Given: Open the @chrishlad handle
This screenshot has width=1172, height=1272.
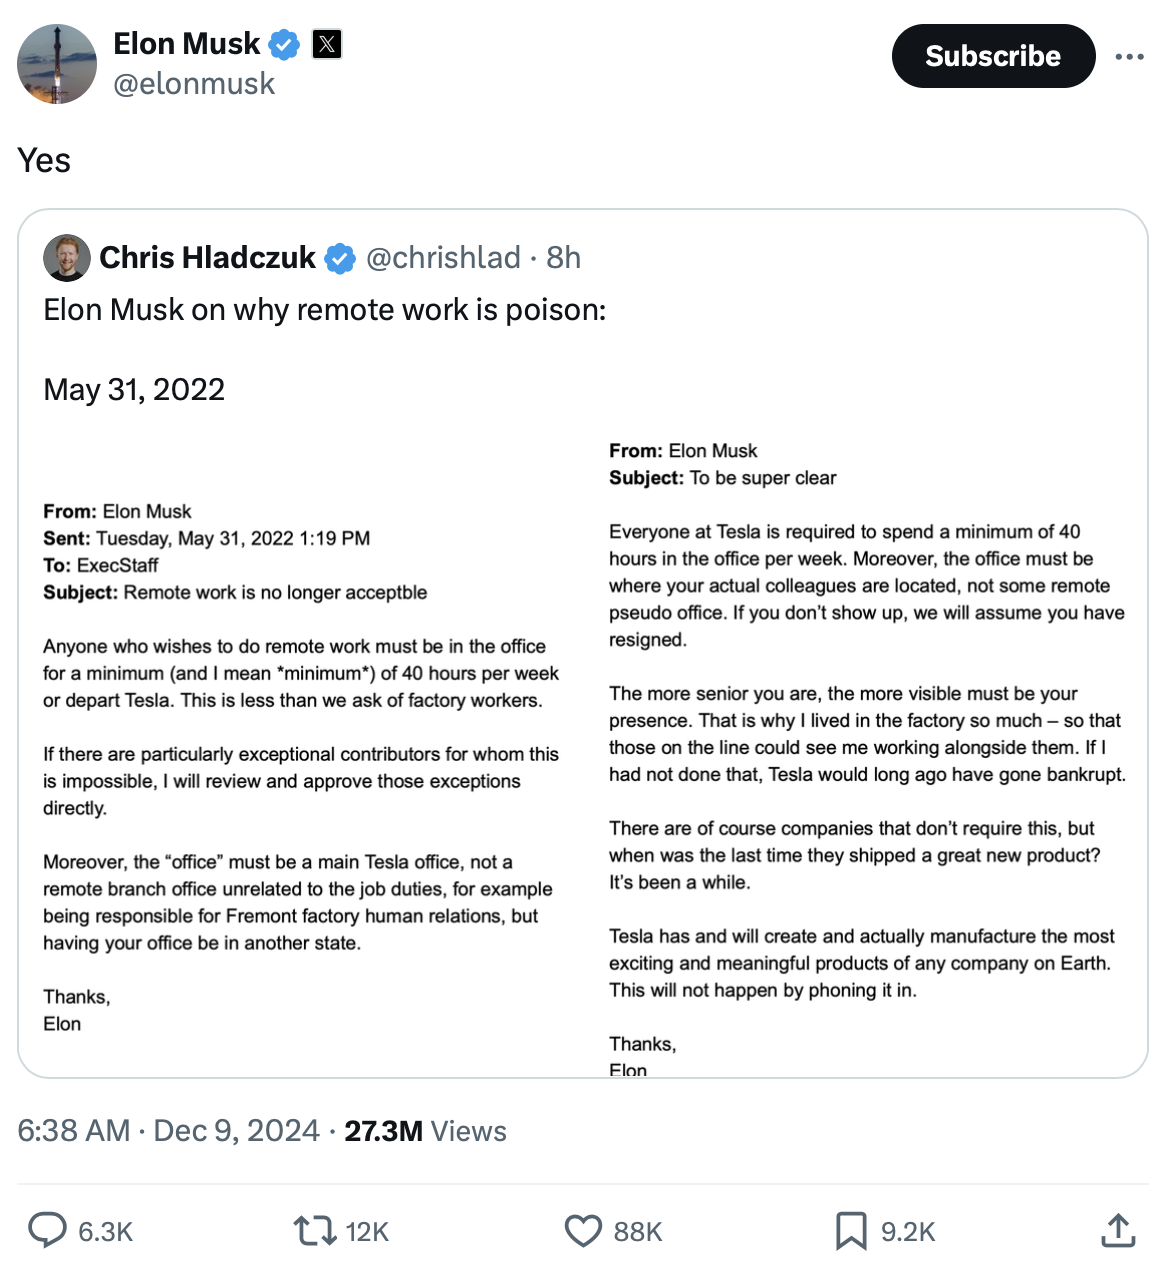Looking at the screenshot, I should tap(443, 258).
